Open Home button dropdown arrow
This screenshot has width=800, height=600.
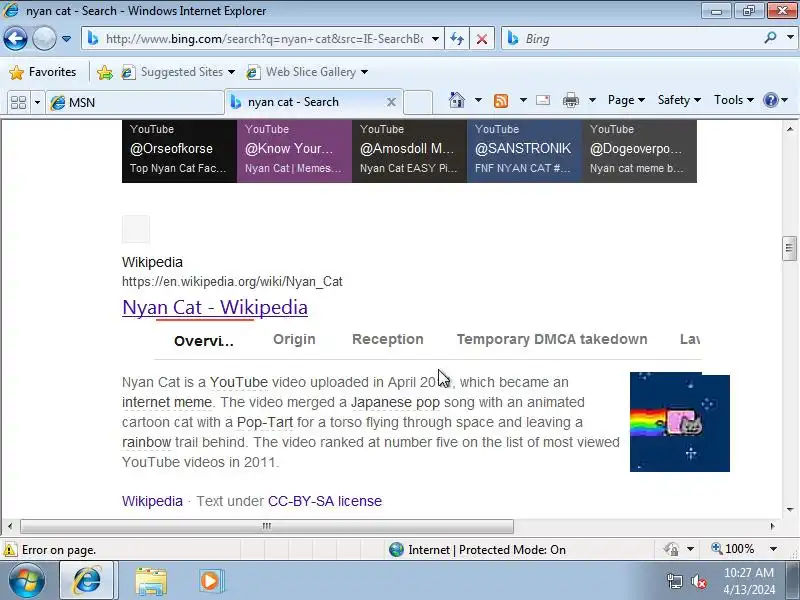(478, 100)
